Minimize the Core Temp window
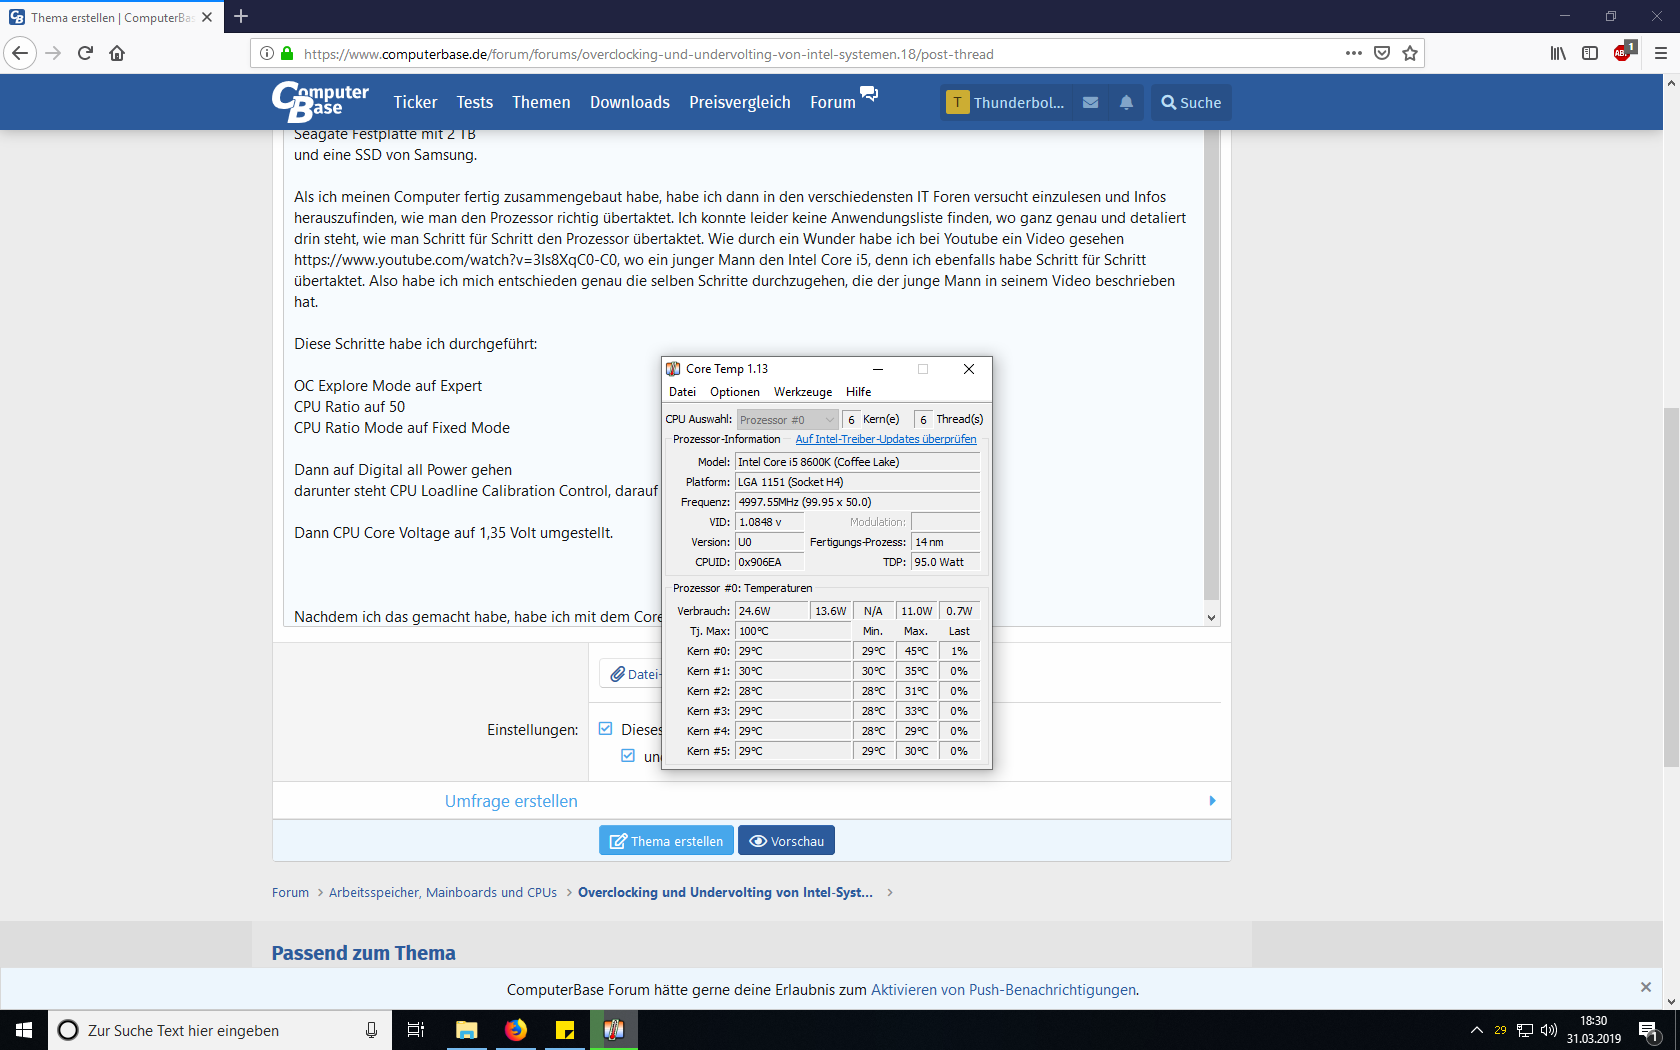Screen dimensions: 1680x1050 [878, 369]
